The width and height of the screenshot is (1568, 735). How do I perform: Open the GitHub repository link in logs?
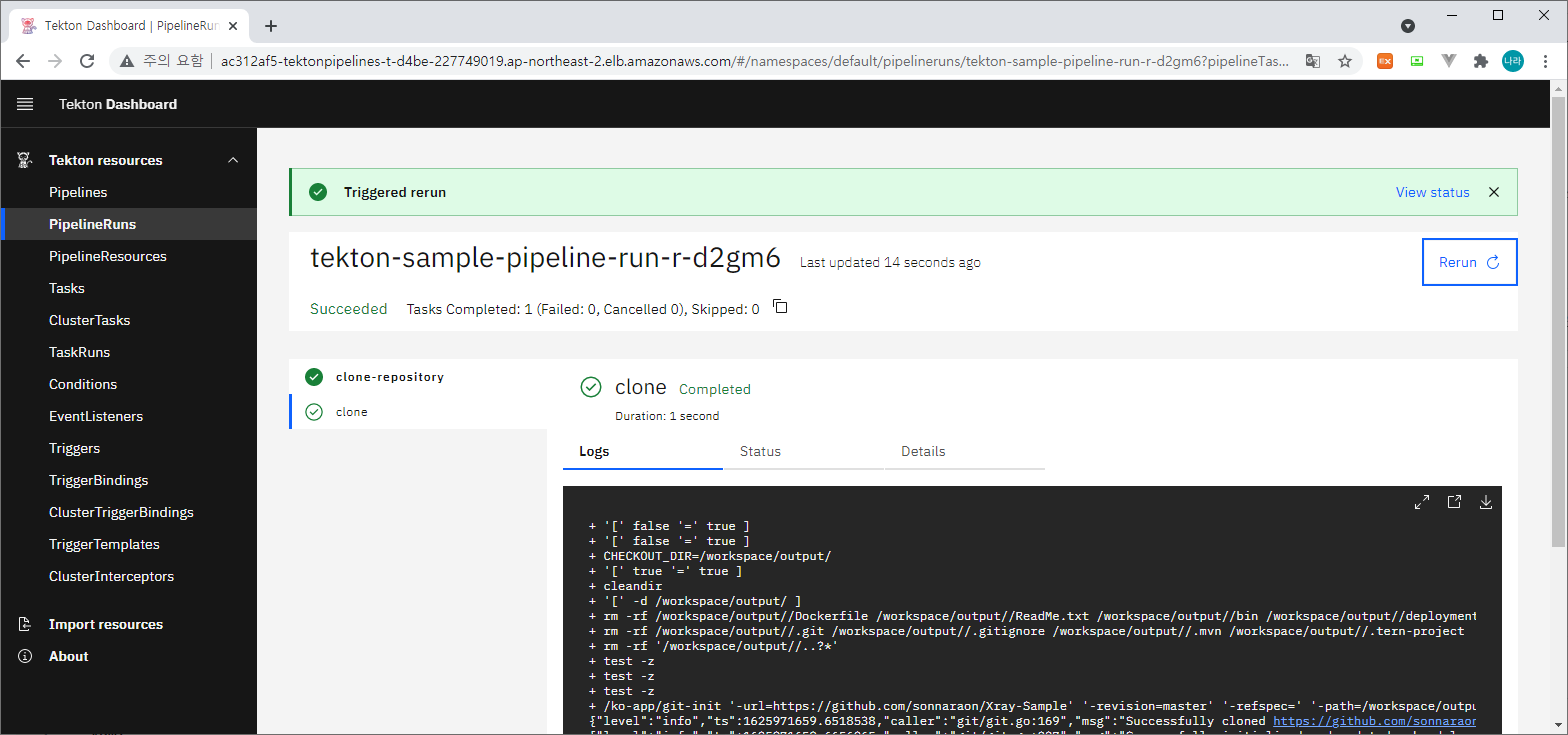(x=1374, y=721)
